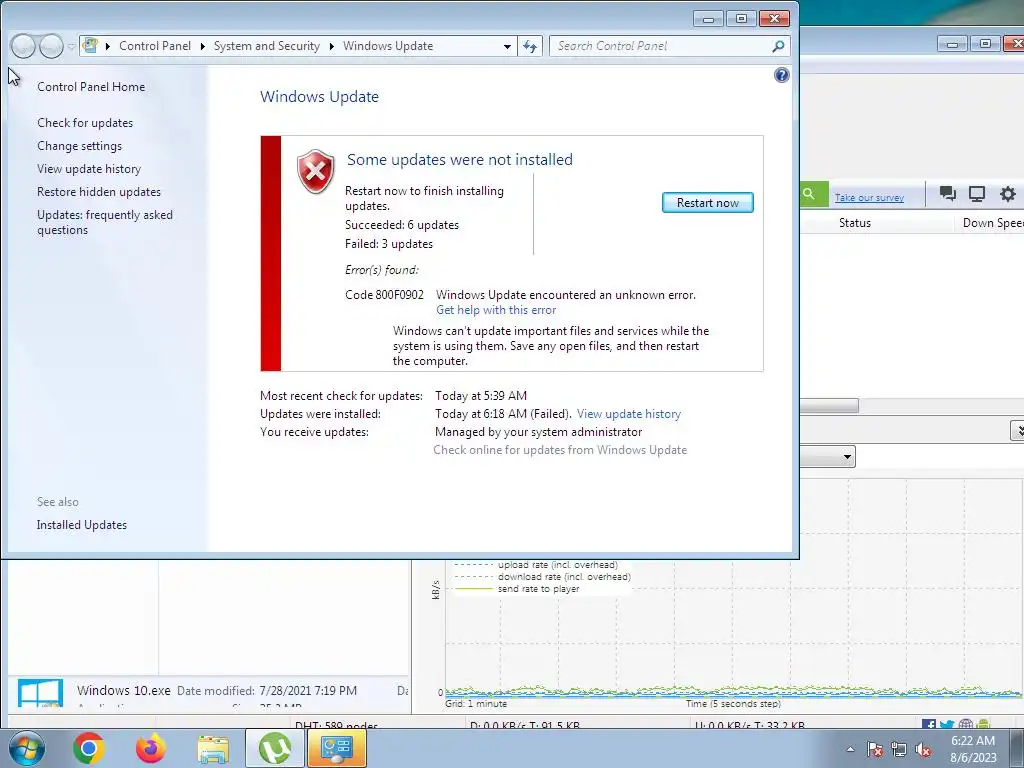
Task: Open uTorrent settings gear icon
Action: coord(1008,193)
